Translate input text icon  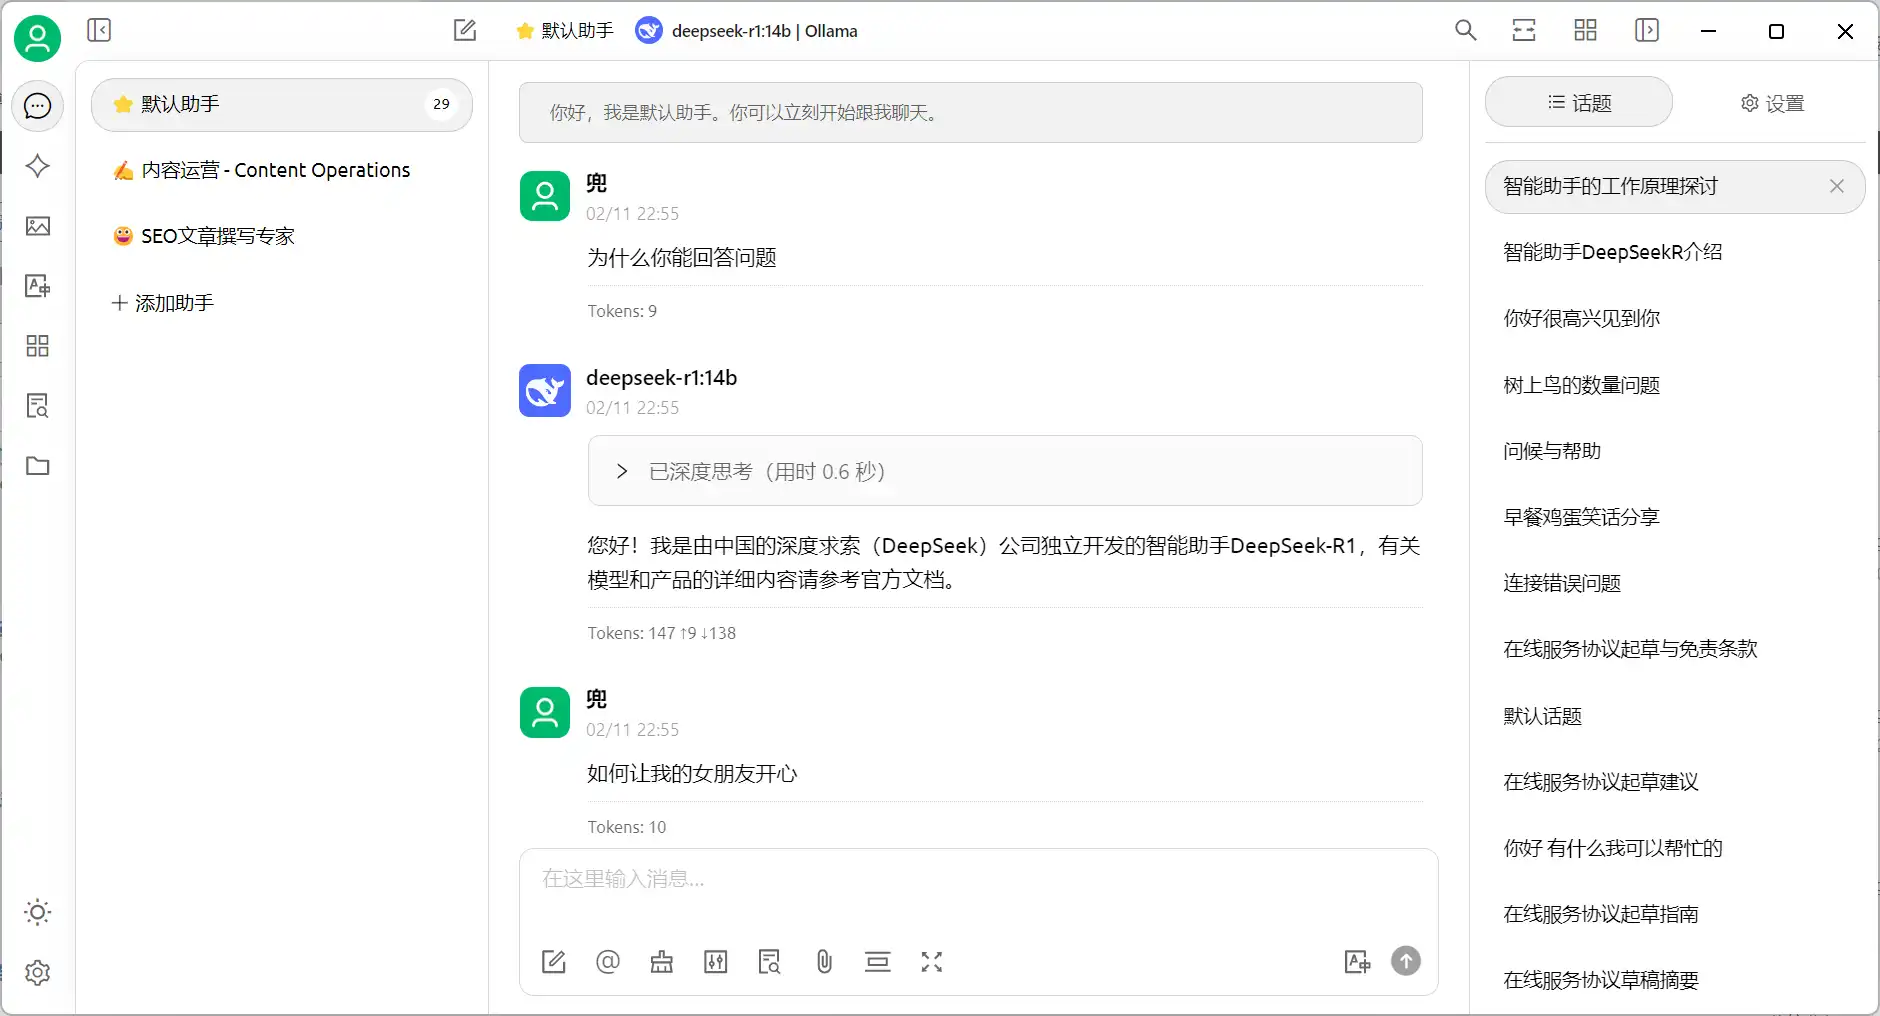1357,962
